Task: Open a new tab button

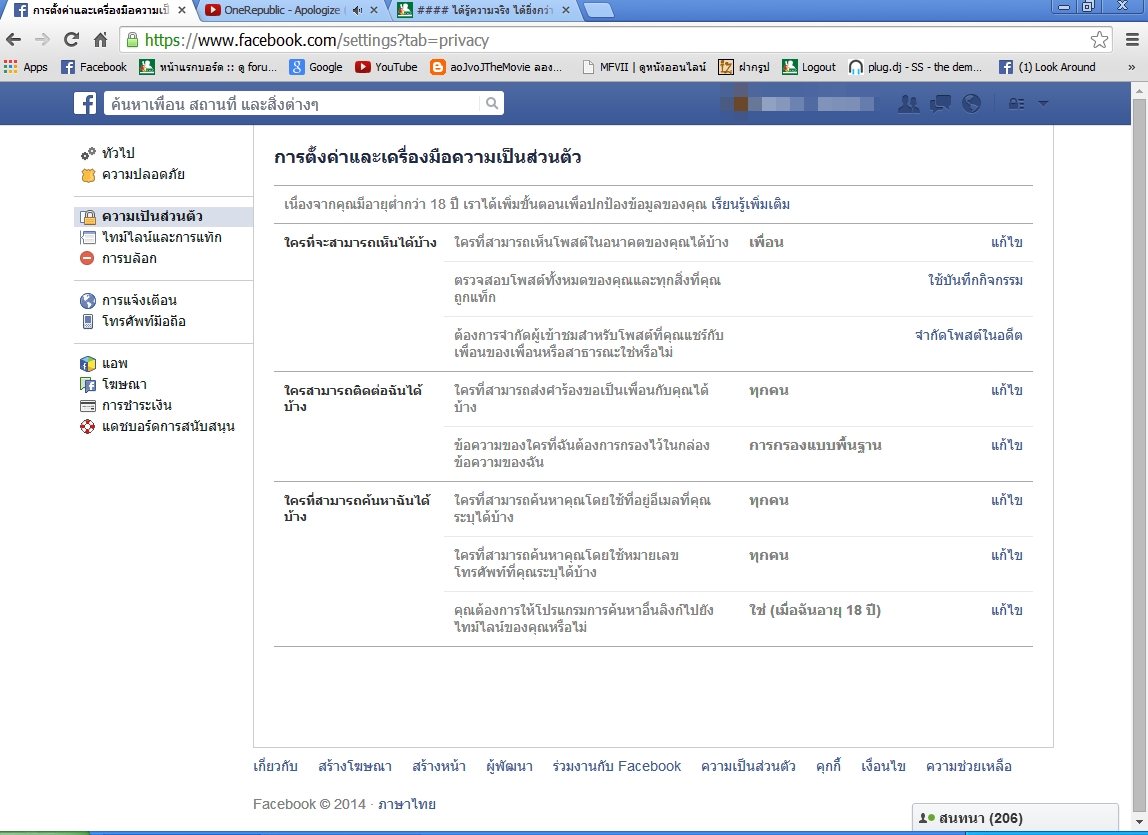Action: point(600,10)
